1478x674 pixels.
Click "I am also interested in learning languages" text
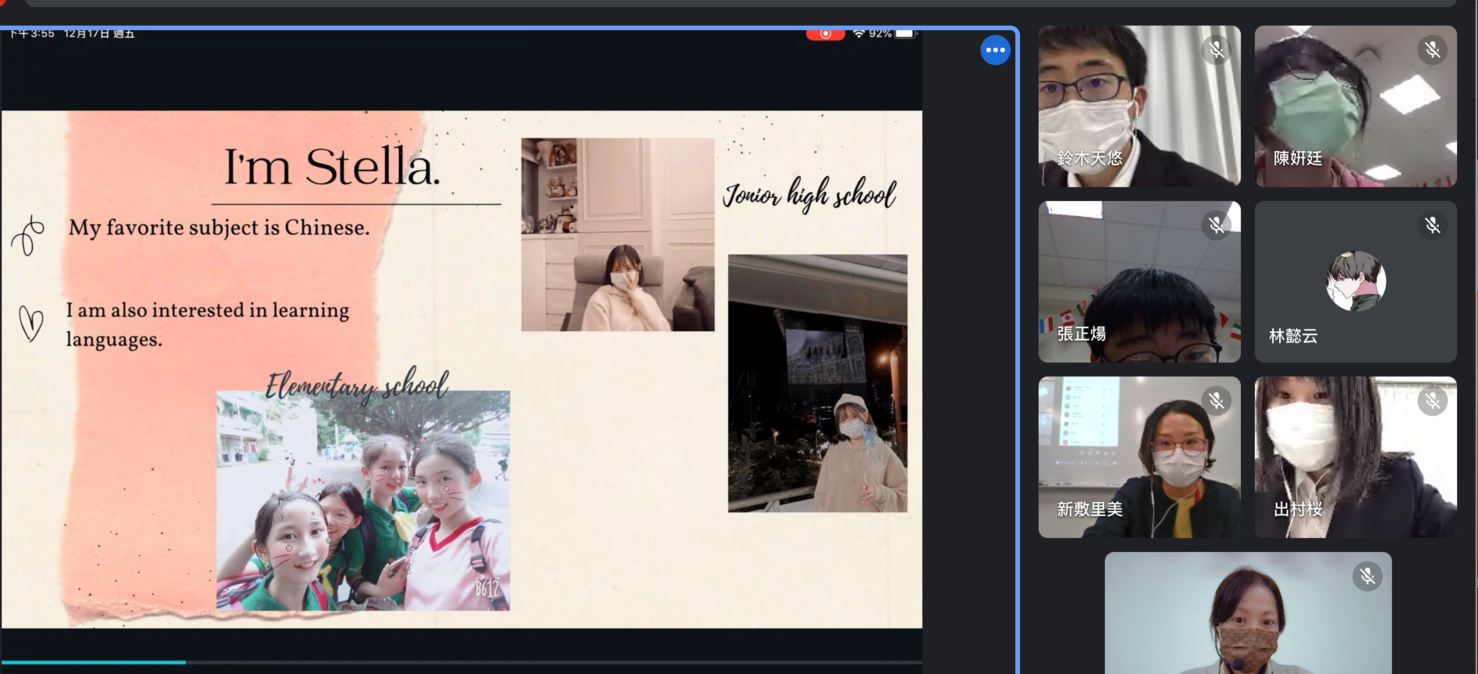(208, 325)
